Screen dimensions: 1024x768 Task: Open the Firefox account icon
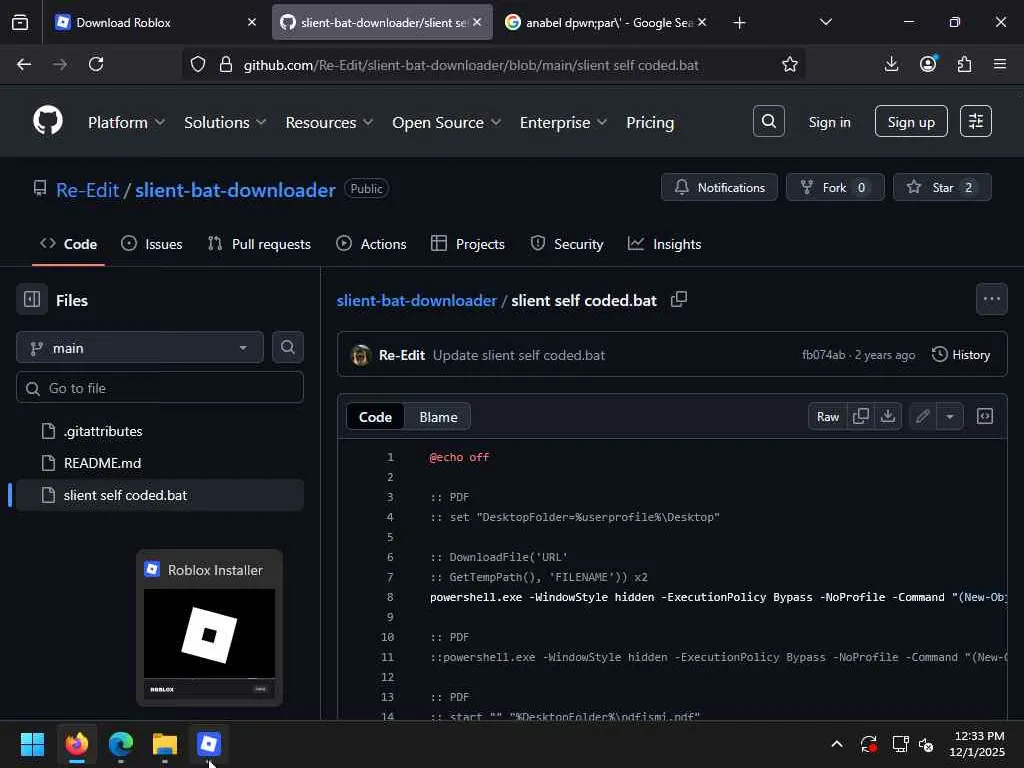point(928,64)
